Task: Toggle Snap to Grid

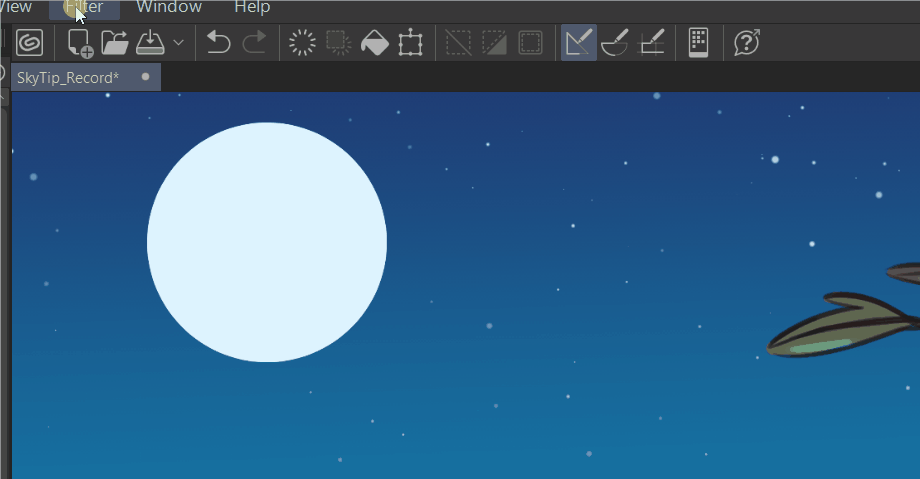Action: [x=651, y=43]
